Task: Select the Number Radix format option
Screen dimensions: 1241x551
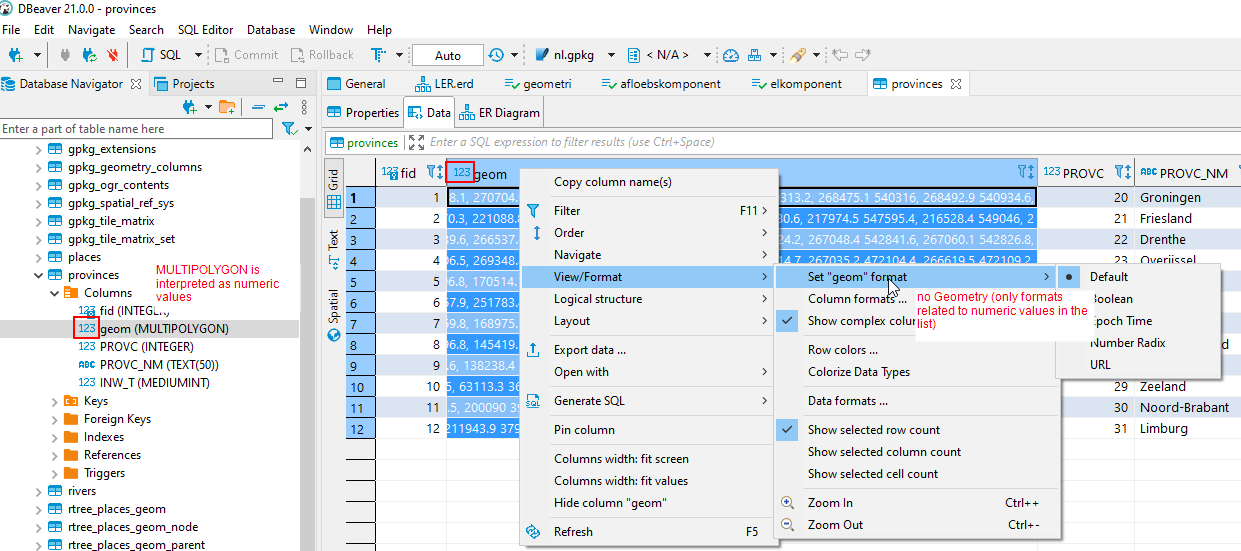Action: [x=1138, y=343]
